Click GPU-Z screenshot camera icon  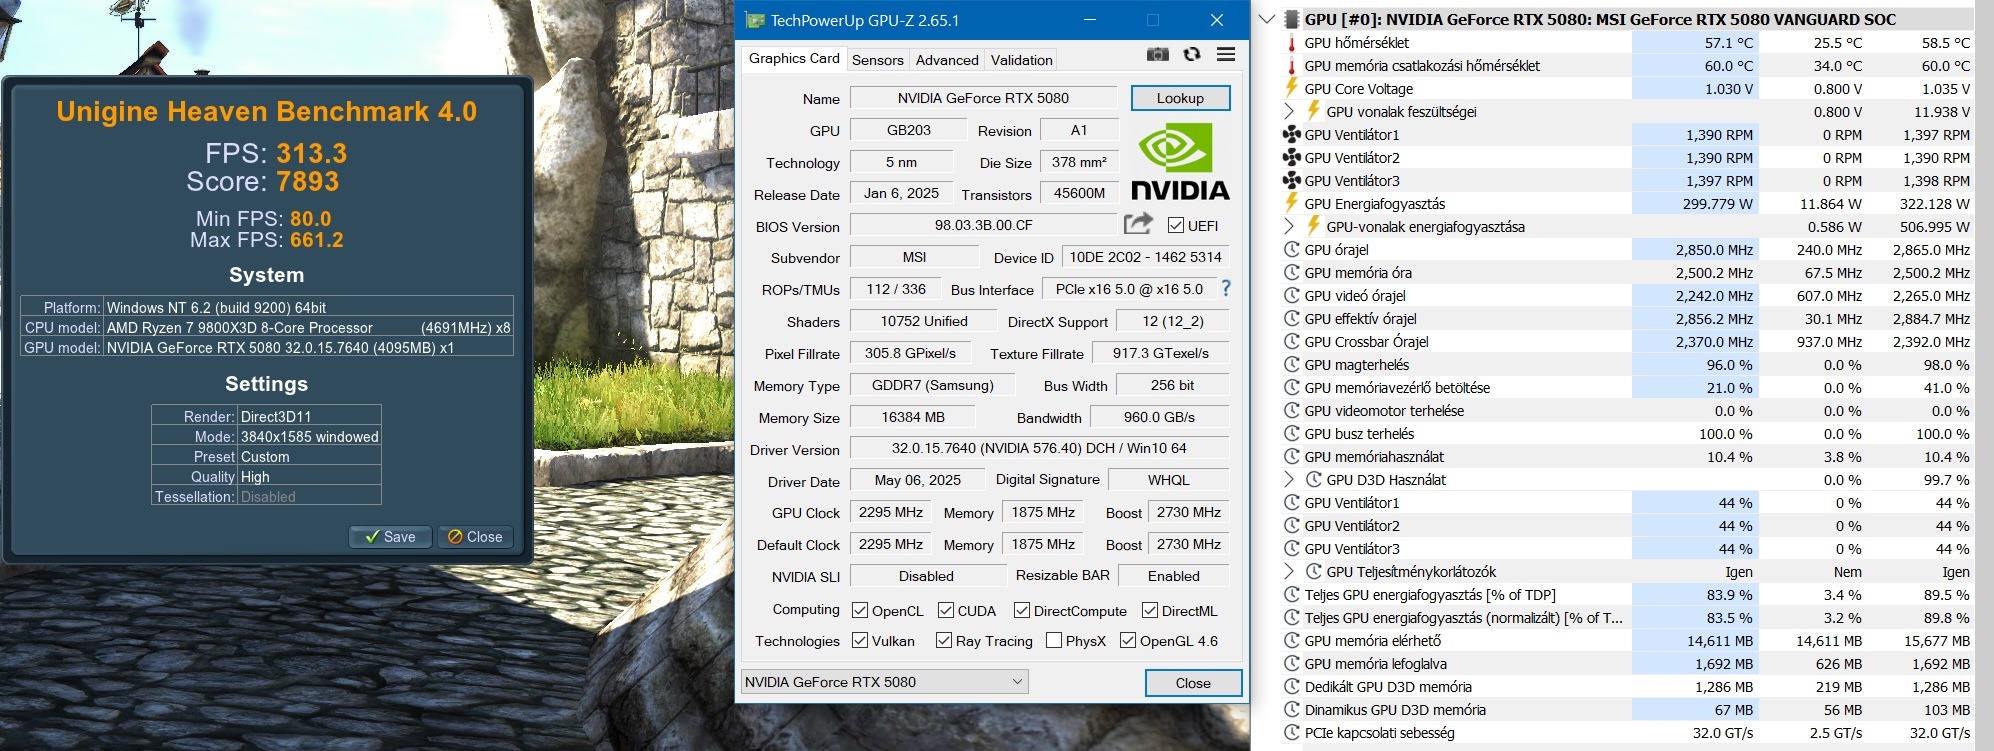pyautogui.click(x=1158, y=54)
